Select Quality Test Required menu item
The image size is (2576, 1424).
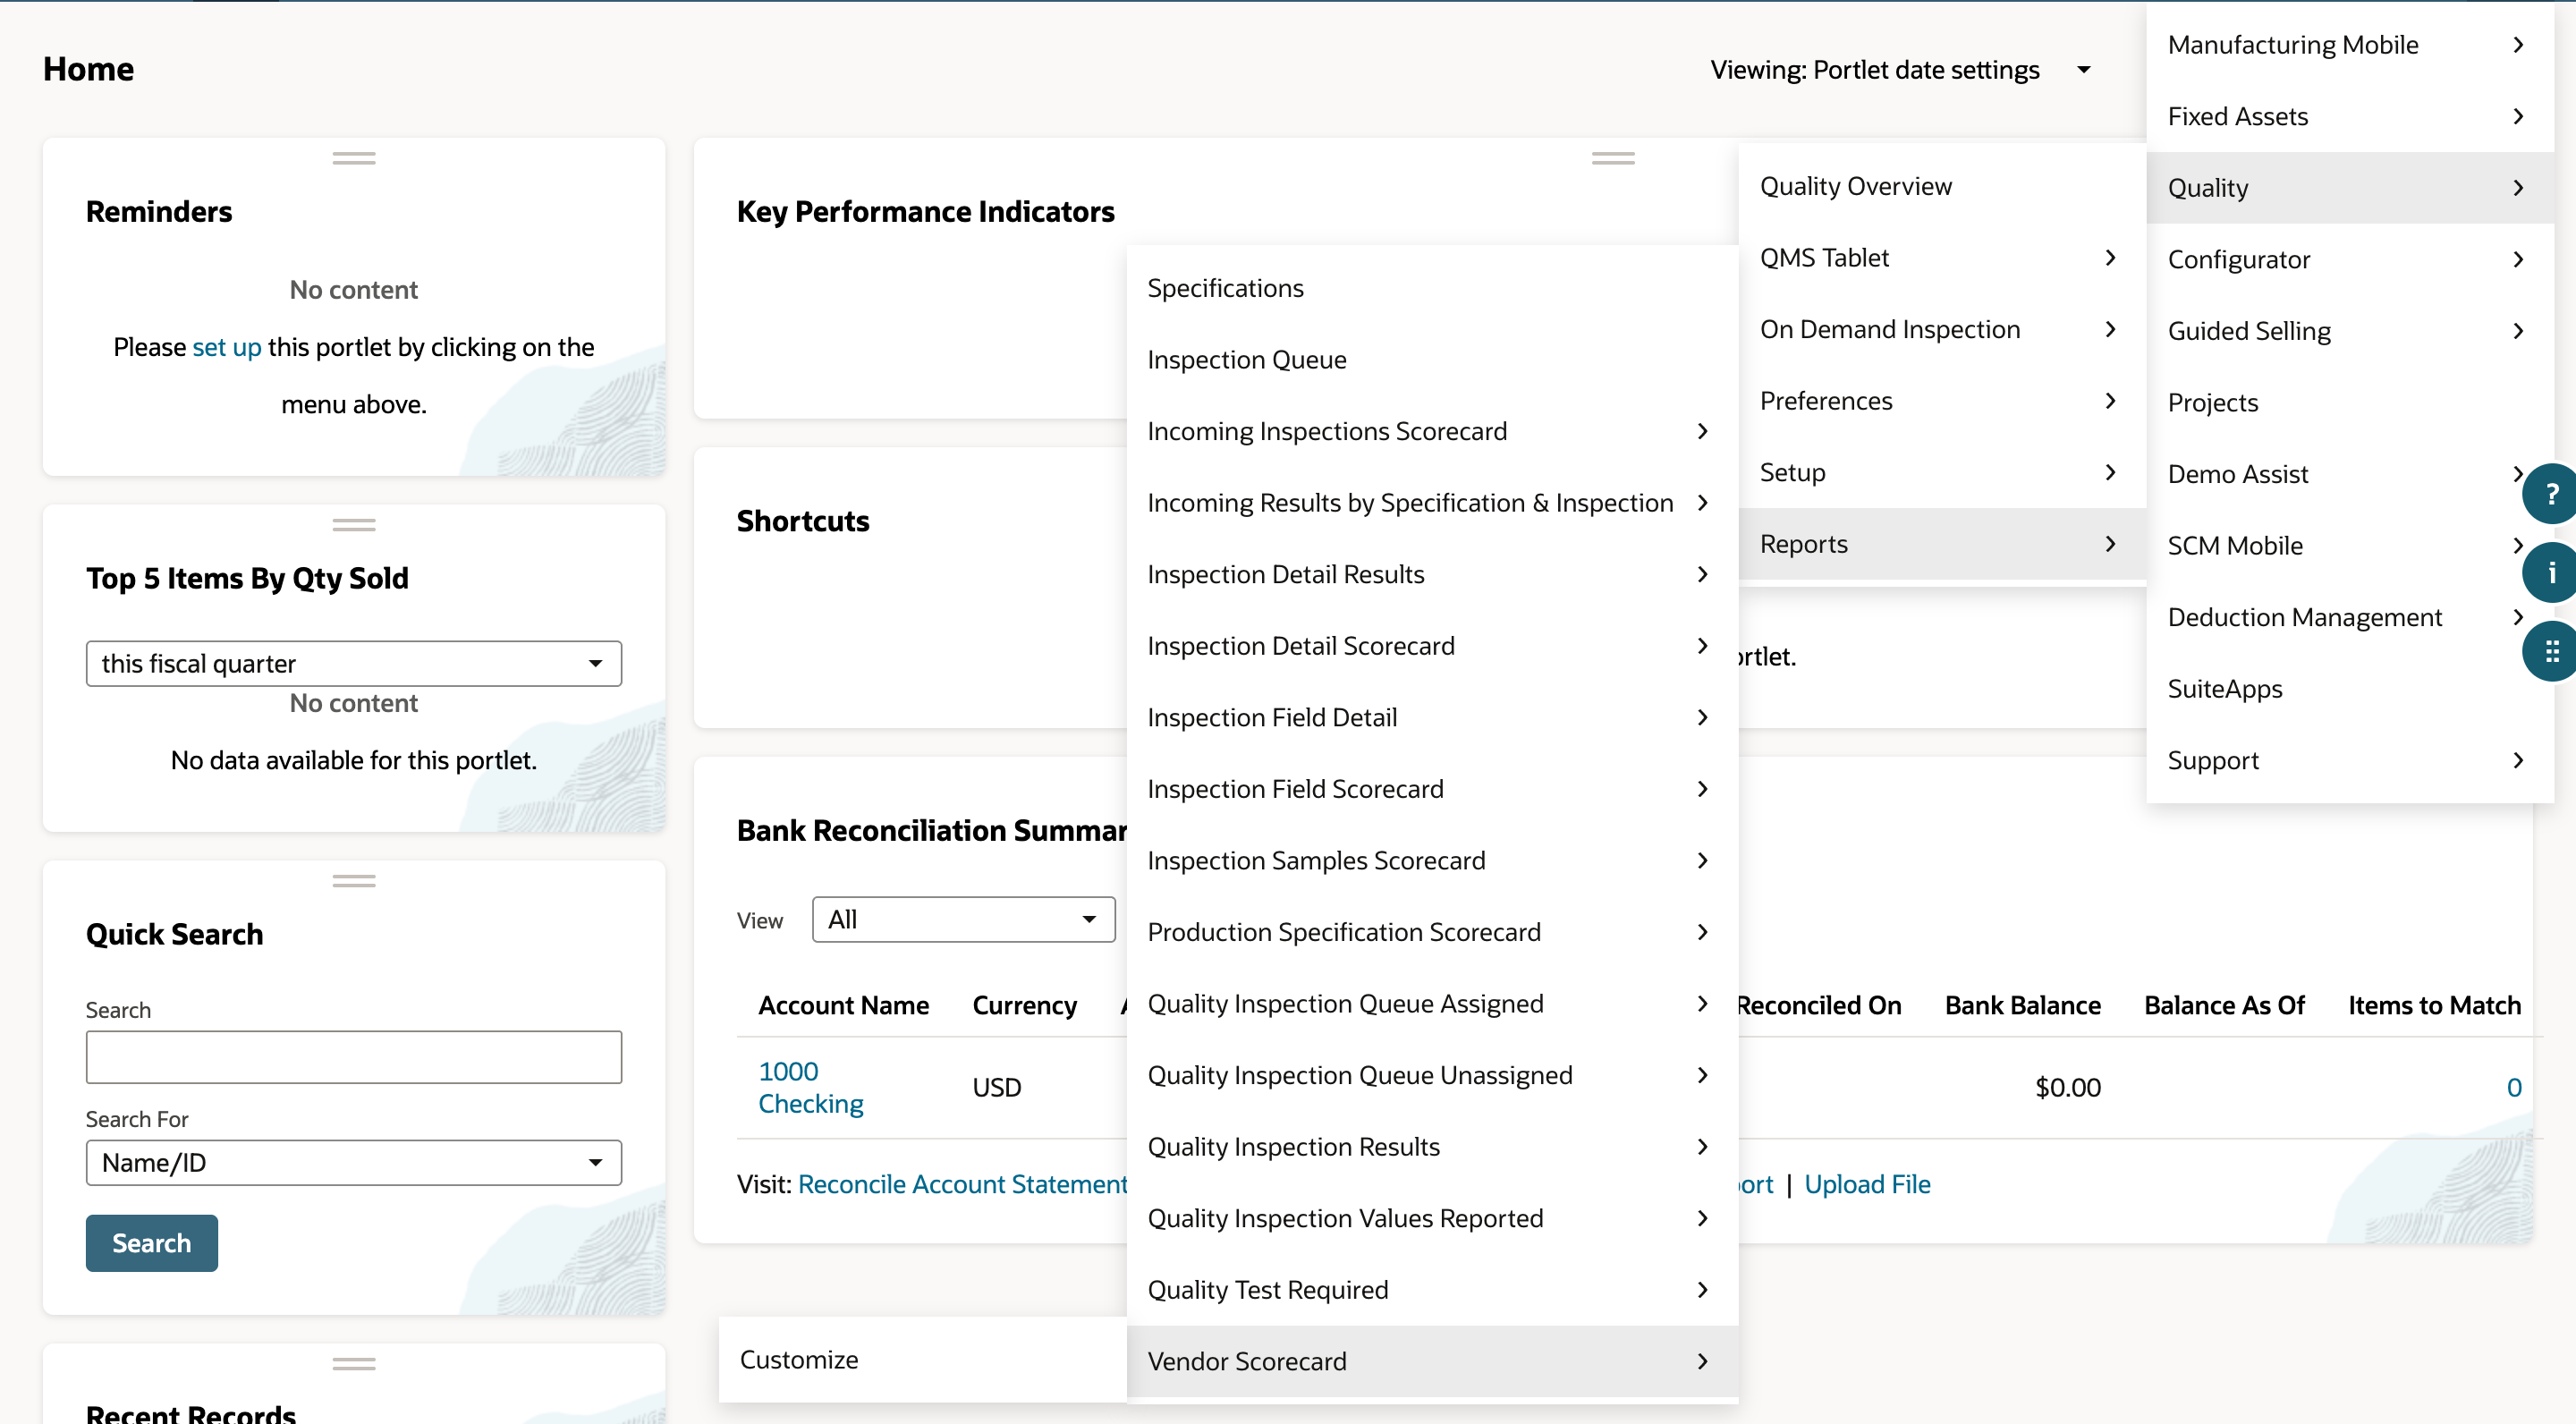[x=1432, y=1291]
